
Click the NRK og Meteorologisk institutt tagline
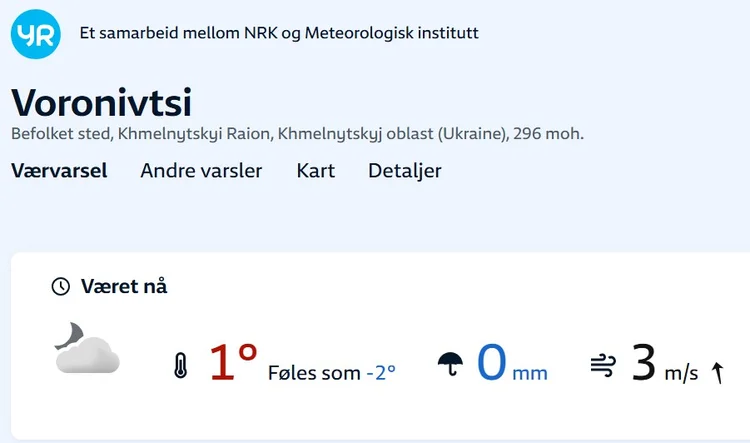(279, 33)
